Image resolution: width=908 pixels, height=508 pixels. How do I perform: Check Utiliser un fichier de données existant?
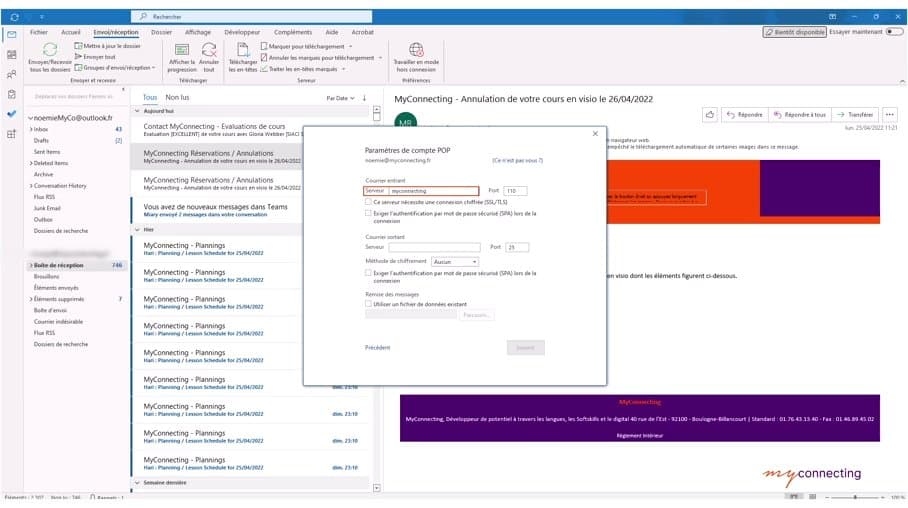click(368, 304)
